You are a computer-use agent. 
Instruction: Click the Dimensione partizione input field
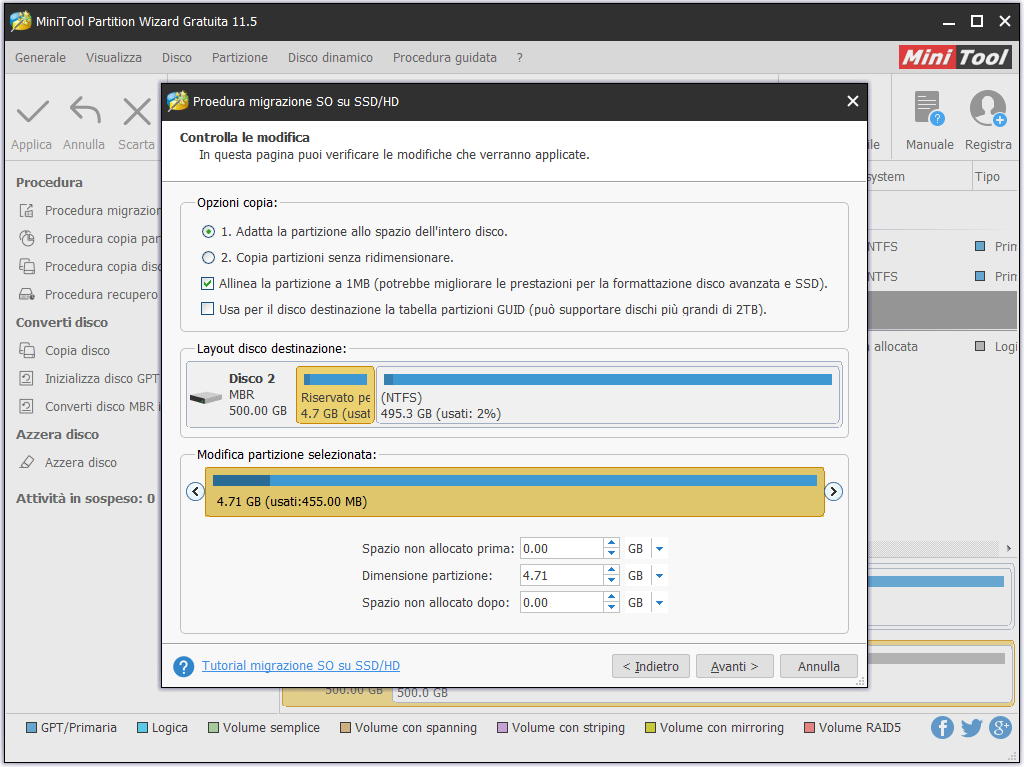click(x=560, y=576)
